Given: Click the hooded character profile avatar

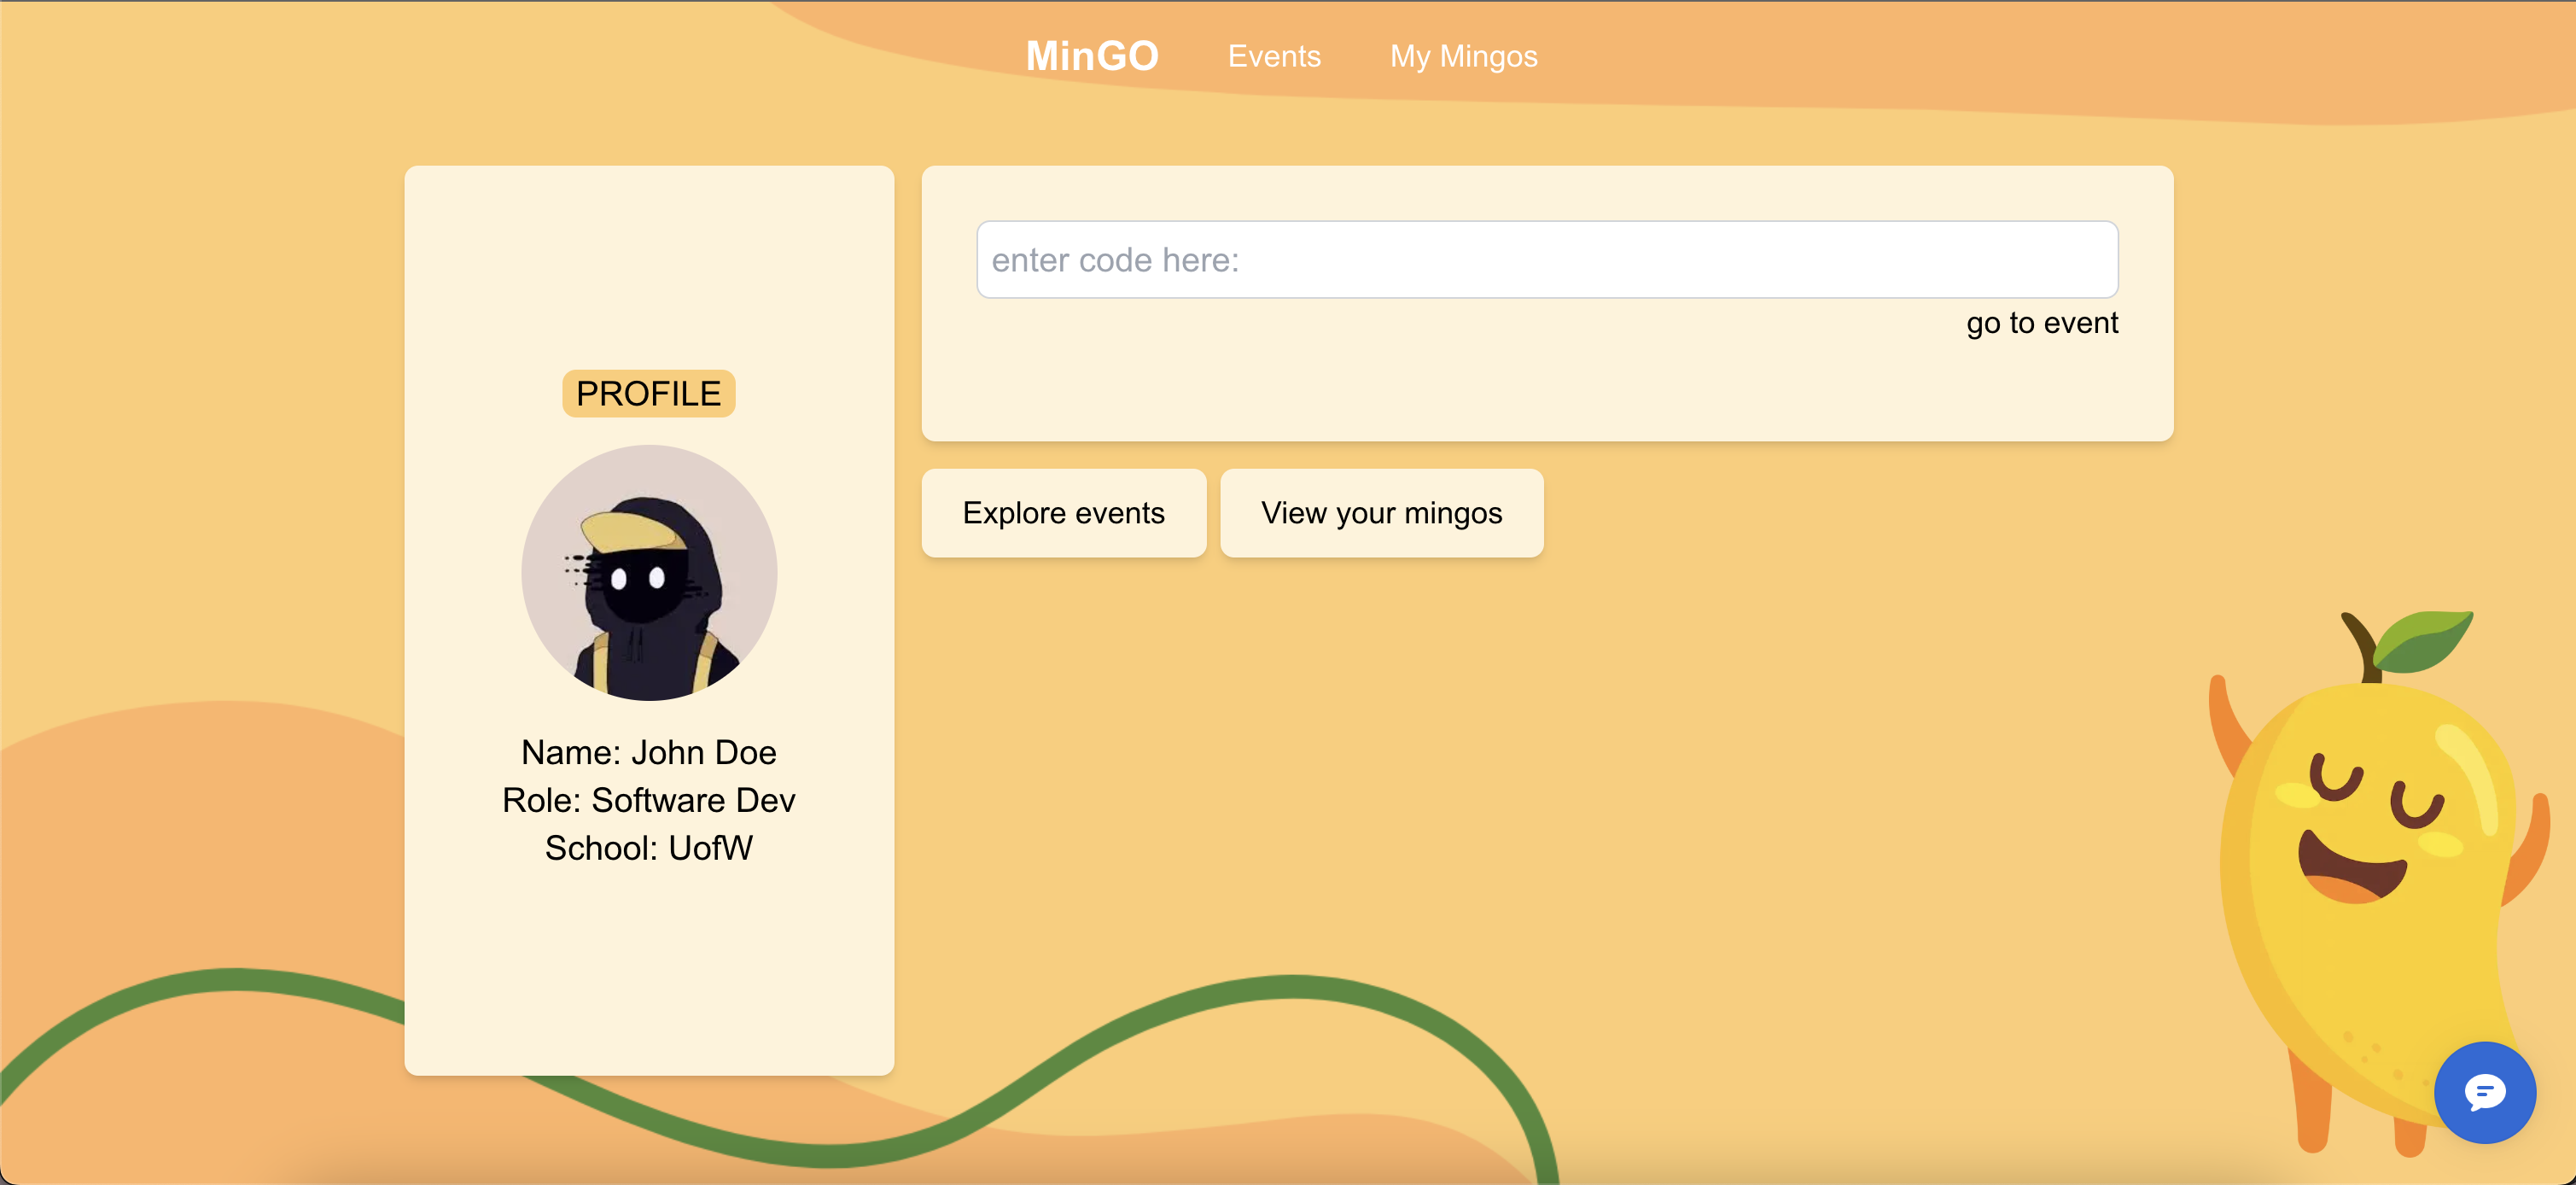Looking at the screenshot, I should click(x=649, y=573).
